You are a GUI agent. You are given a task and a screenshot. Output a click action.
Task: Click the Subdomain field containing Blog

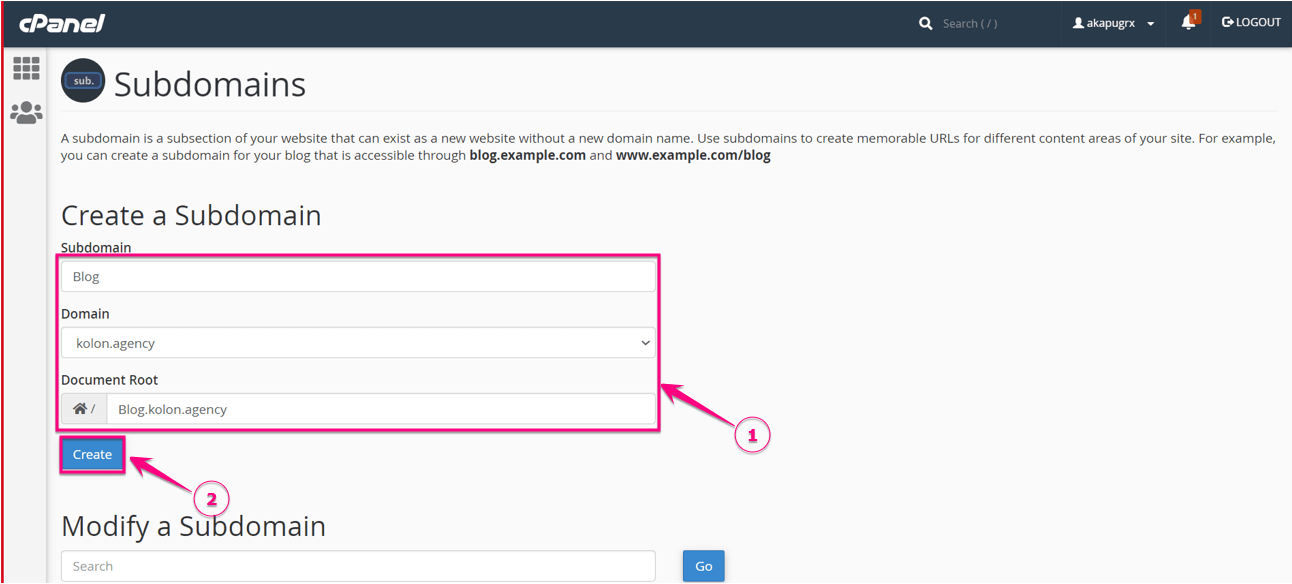click(358, 277)
